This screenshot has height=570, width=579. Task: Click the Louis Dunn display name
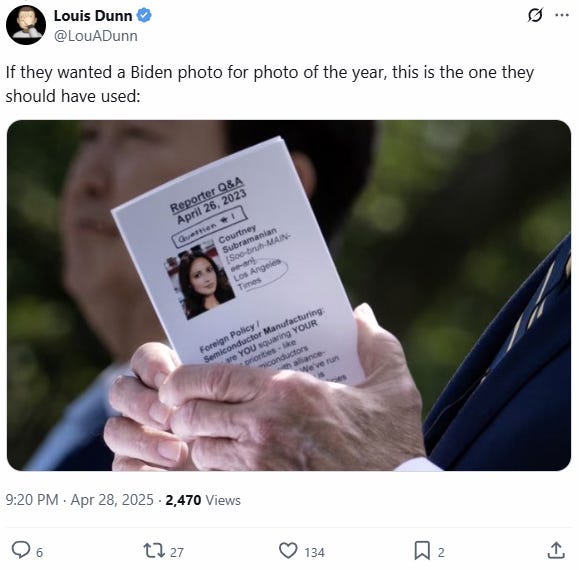(x=93, y=16)
